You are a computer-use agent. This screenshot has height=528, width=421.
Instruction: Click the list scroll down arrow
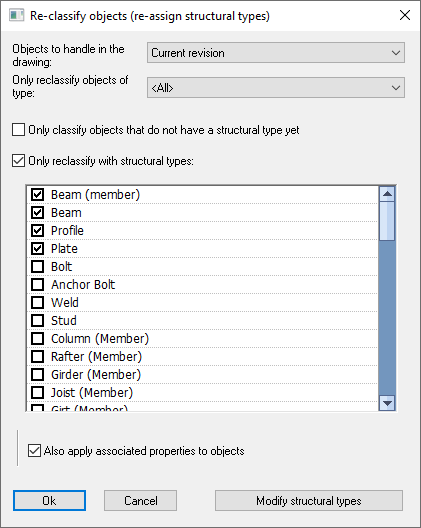coord(387,403)
